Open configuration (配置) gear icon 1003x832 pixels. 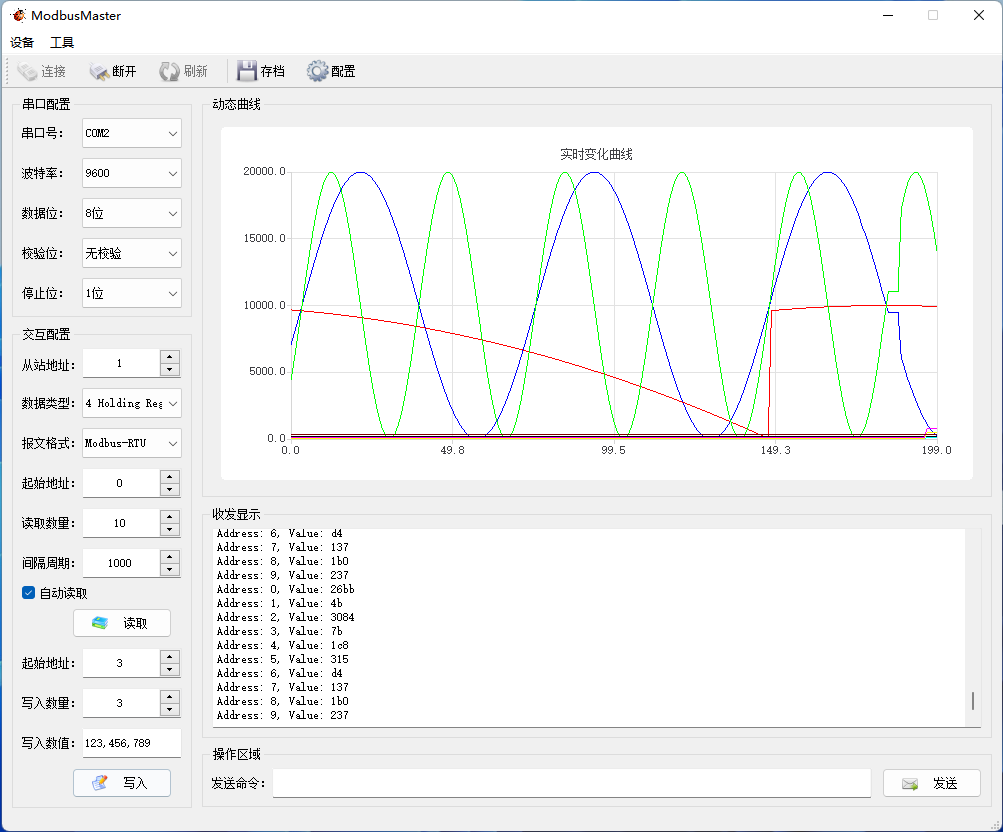[318, 71]
